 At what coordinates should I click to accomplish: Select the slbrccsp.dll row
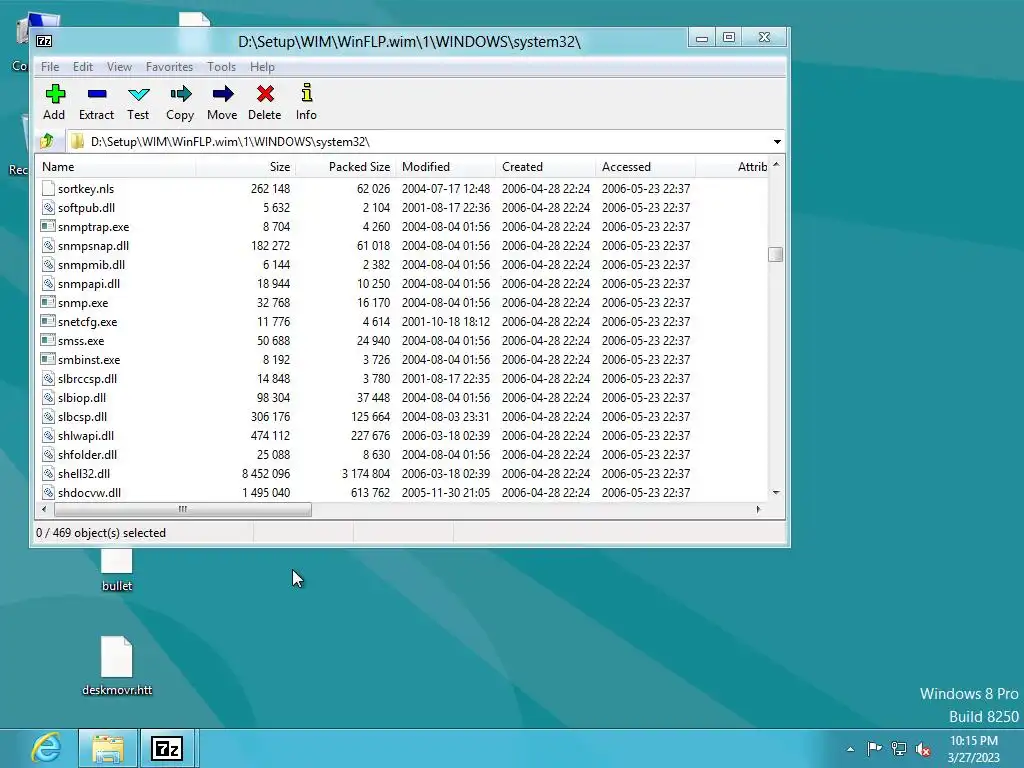tap(402, 378)
